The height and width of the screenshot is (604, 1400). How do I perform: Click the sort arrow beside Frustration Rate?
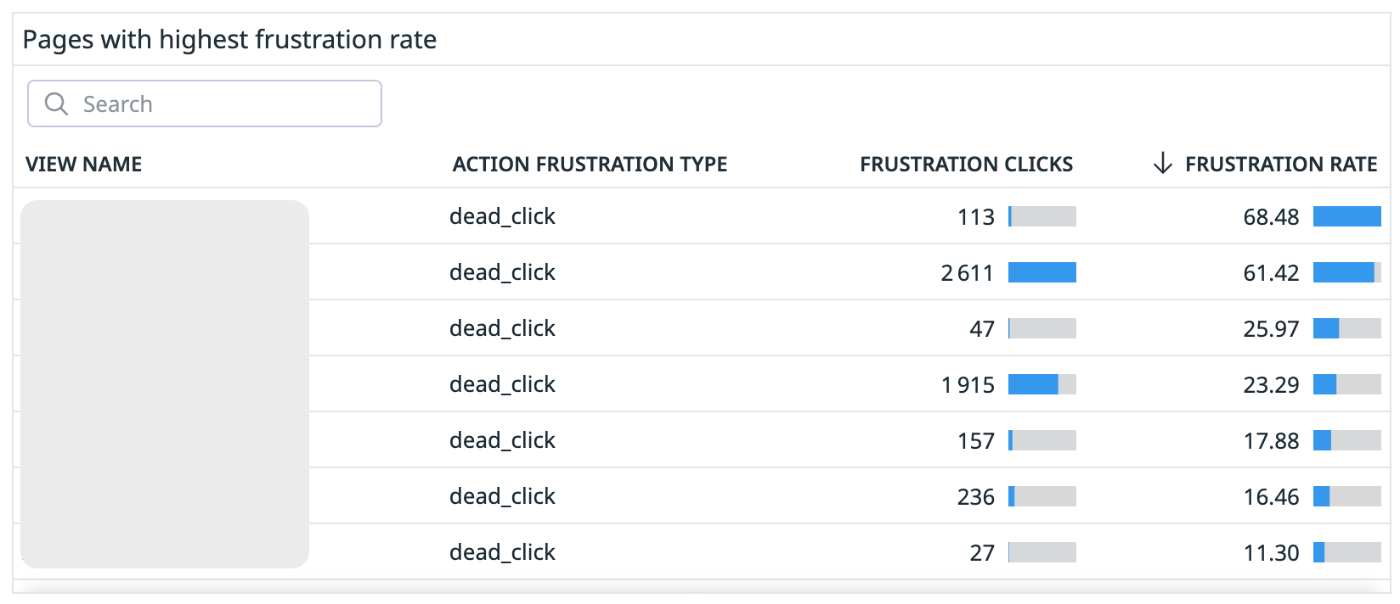pyautogui.click(x=1162, y=164)
